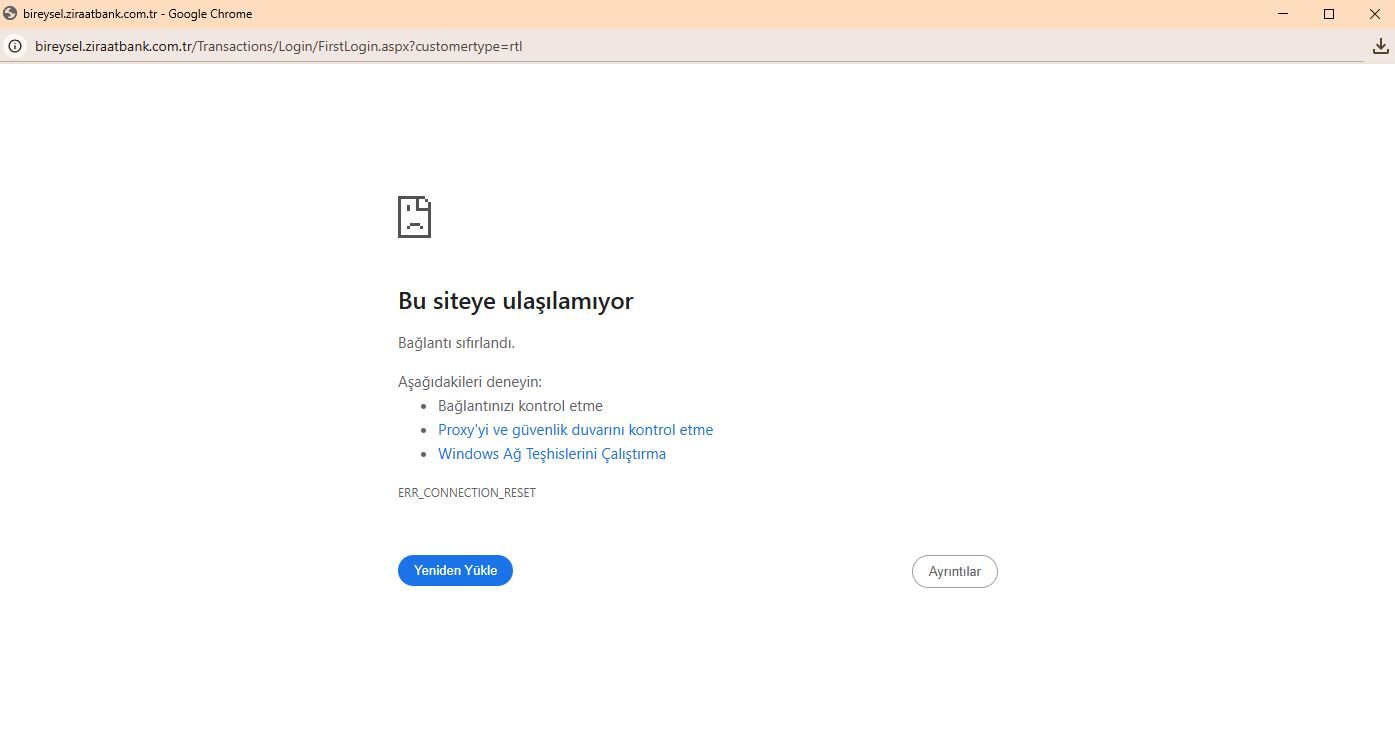The height and width of the screenshot is (744, 1395).
Task: Click the window title bireysel.ziraatbank.com.tr - Google Chrome
Action: point(137,14)
